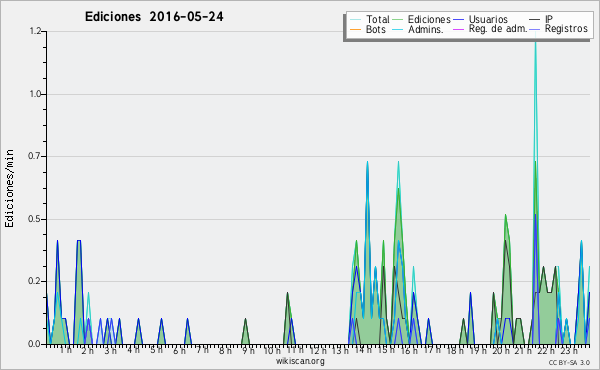The image size is (600, 370).
Task: Click the 1.0 value on the y-axis
Action: [x=35, y=94]
